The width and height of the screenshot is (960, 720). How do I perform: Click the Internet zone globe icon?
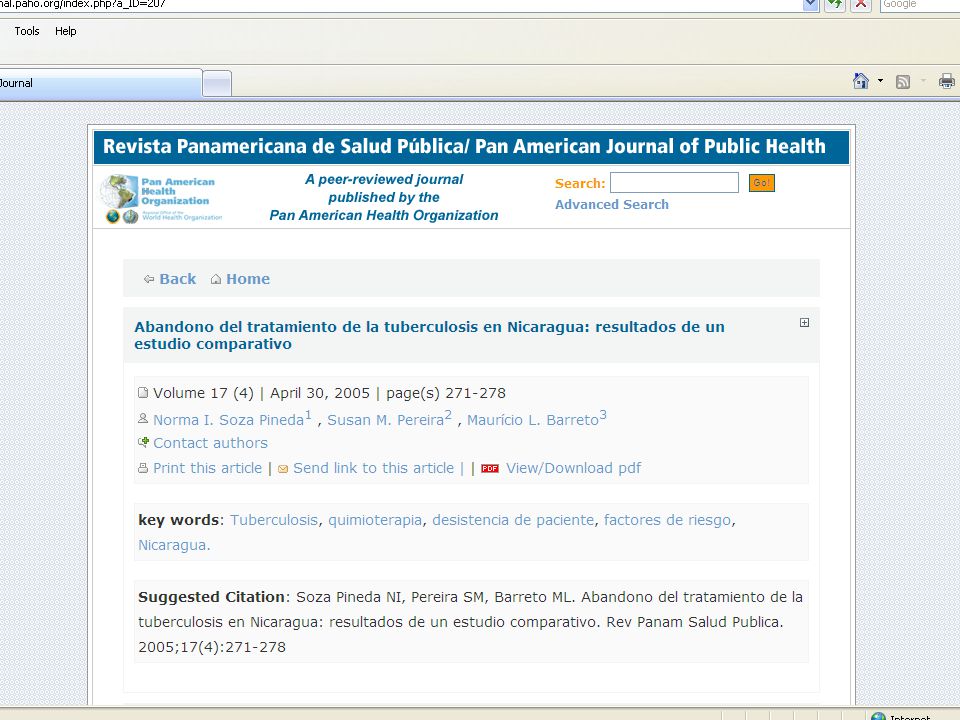tap(879, 716)
